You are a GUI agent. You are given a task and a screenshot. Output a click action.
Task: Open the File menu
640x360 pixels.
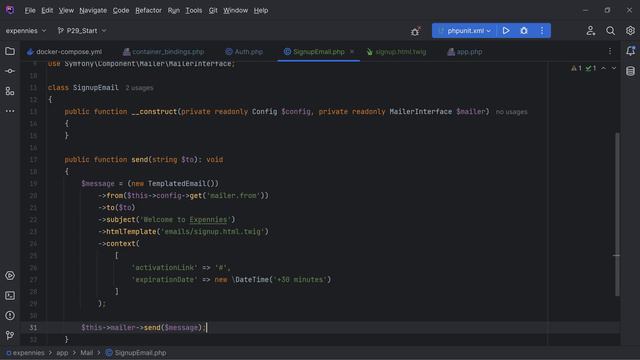click(x=30, y=10)
